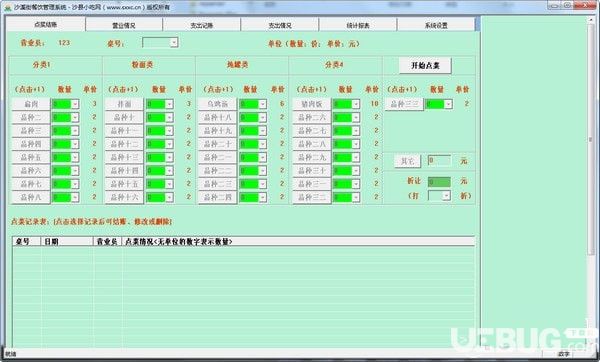Viewport: 600px width, 362px height.
Task: Open the 系统设置 tab
Action: (436, 25)
